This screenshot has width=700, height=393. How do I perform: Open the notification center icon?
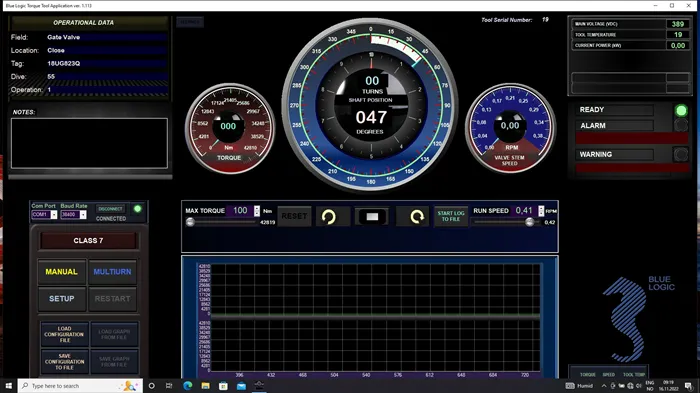tap(689, 386)
